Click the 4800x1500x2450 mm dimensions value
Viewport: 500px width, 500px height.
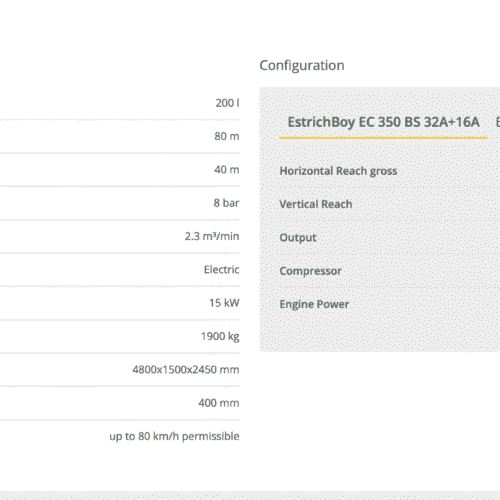click(x=186, y=370)
